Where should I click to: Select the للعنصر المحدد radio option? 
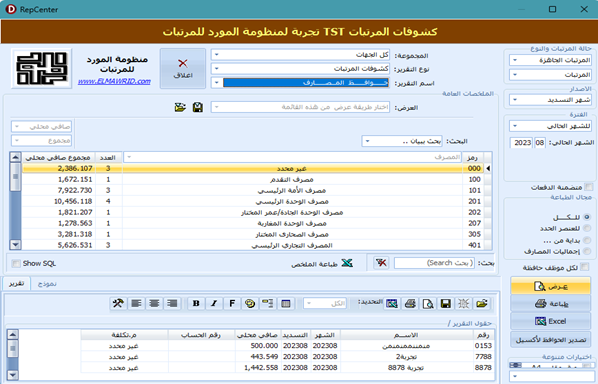tap(587, 228)
